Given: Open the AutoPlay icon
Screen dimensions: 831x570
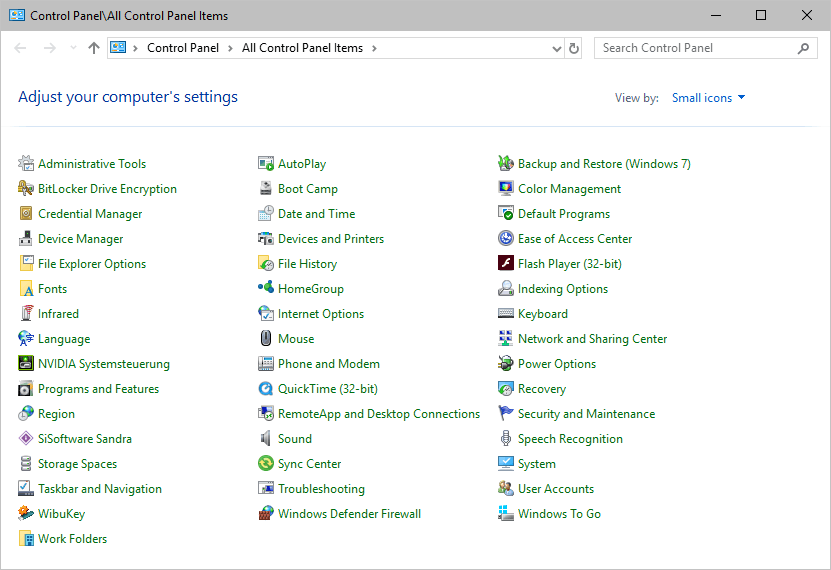Looking at the screenshot, I should tap(266, 163).
